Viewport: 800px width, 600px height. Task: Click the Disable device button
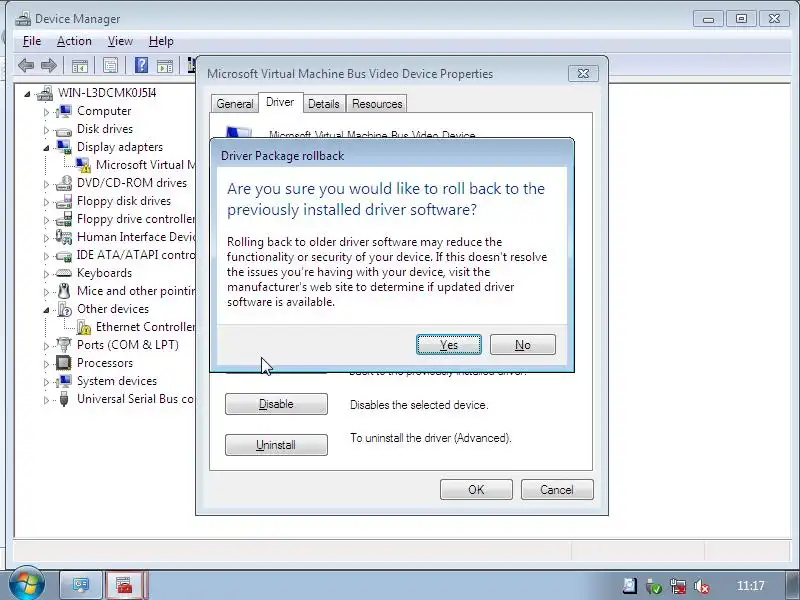(276, 404)
